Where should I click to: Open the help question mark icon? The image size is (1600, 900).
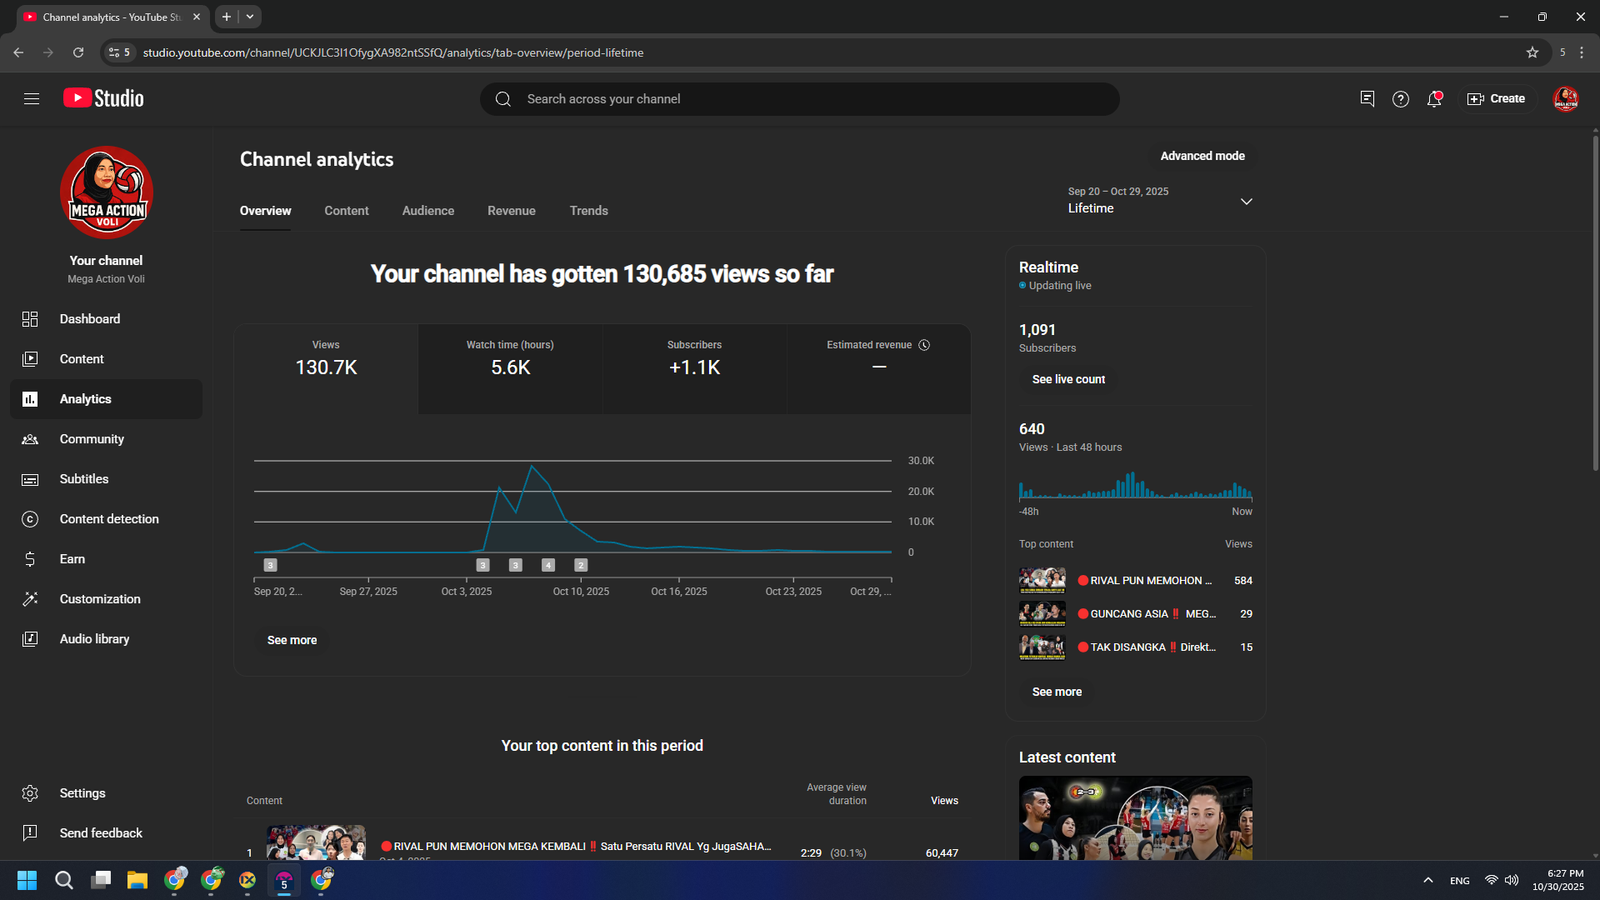click(1400, 99)
